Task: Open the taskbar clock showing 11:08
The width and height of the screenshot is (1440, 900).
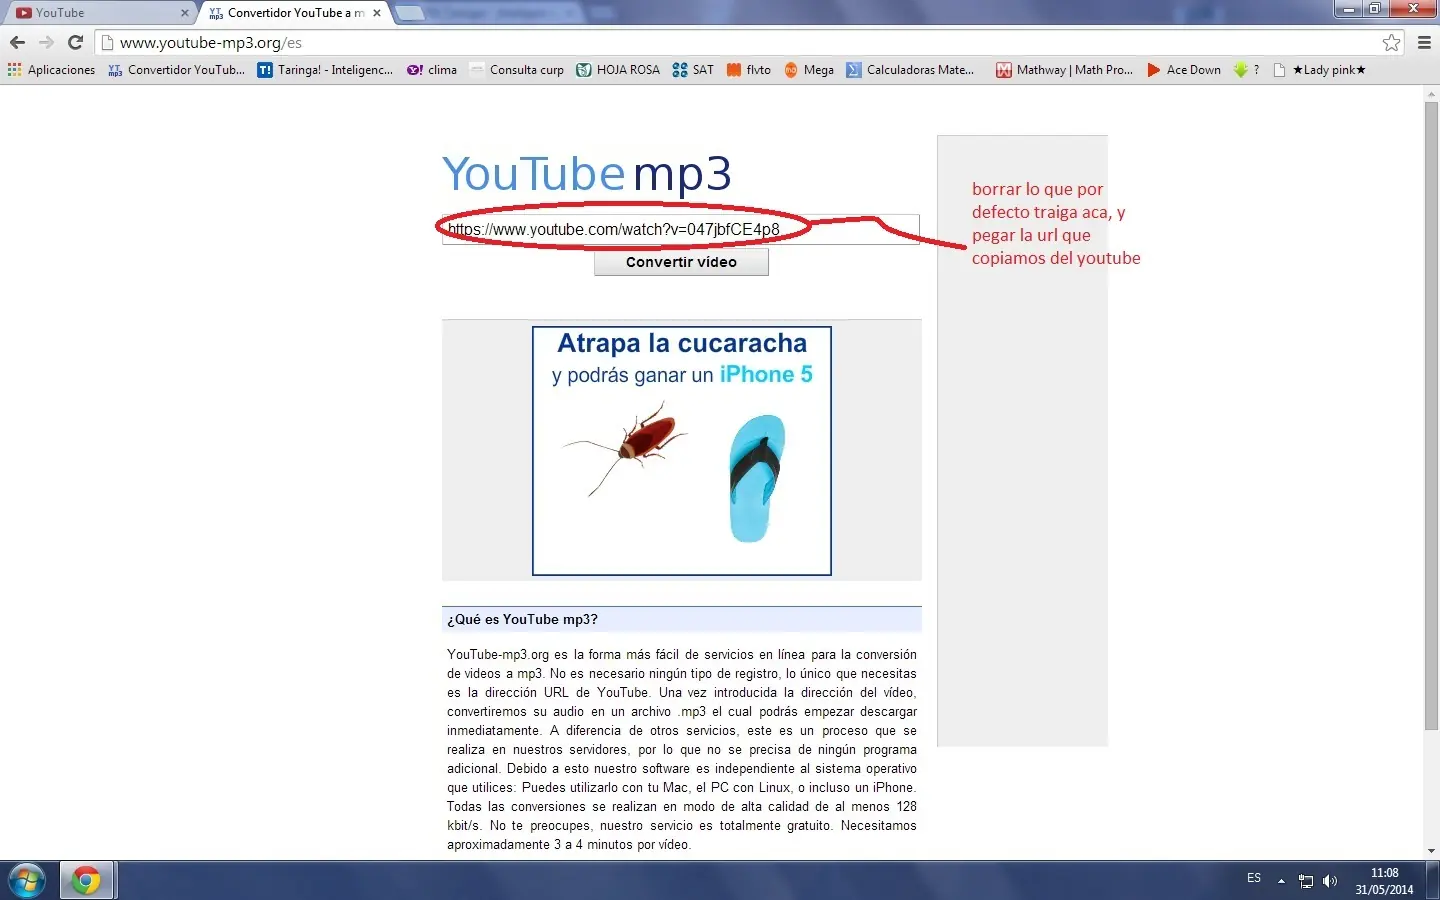Action: point(1385,881)
